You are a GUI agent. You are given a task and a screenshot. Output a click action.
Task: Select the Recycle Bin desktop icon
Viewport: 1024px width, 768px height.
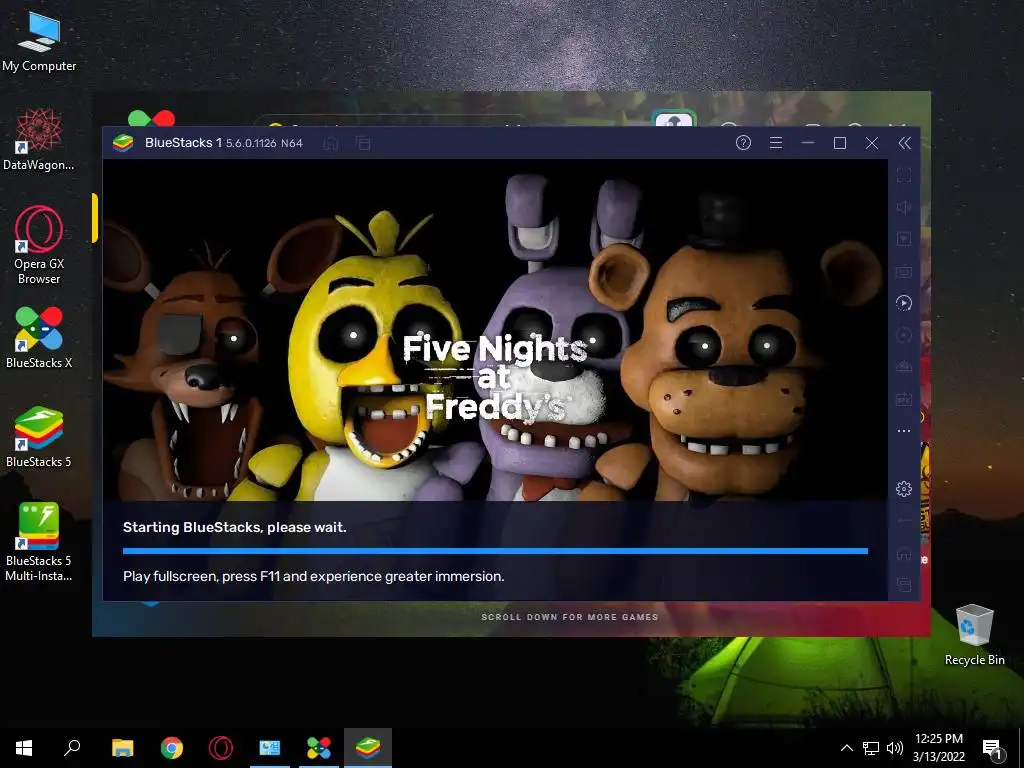coord(974,635)
